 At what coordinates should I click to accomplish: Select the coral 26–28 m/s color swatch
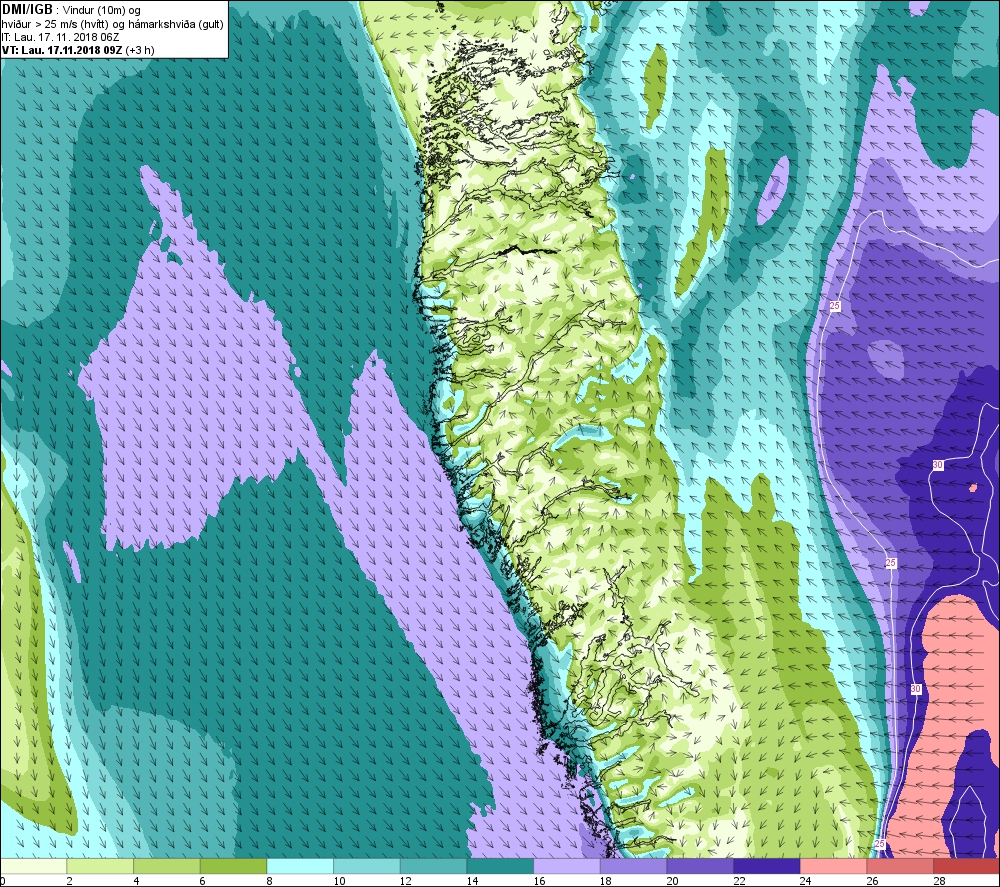click(900, 866)
